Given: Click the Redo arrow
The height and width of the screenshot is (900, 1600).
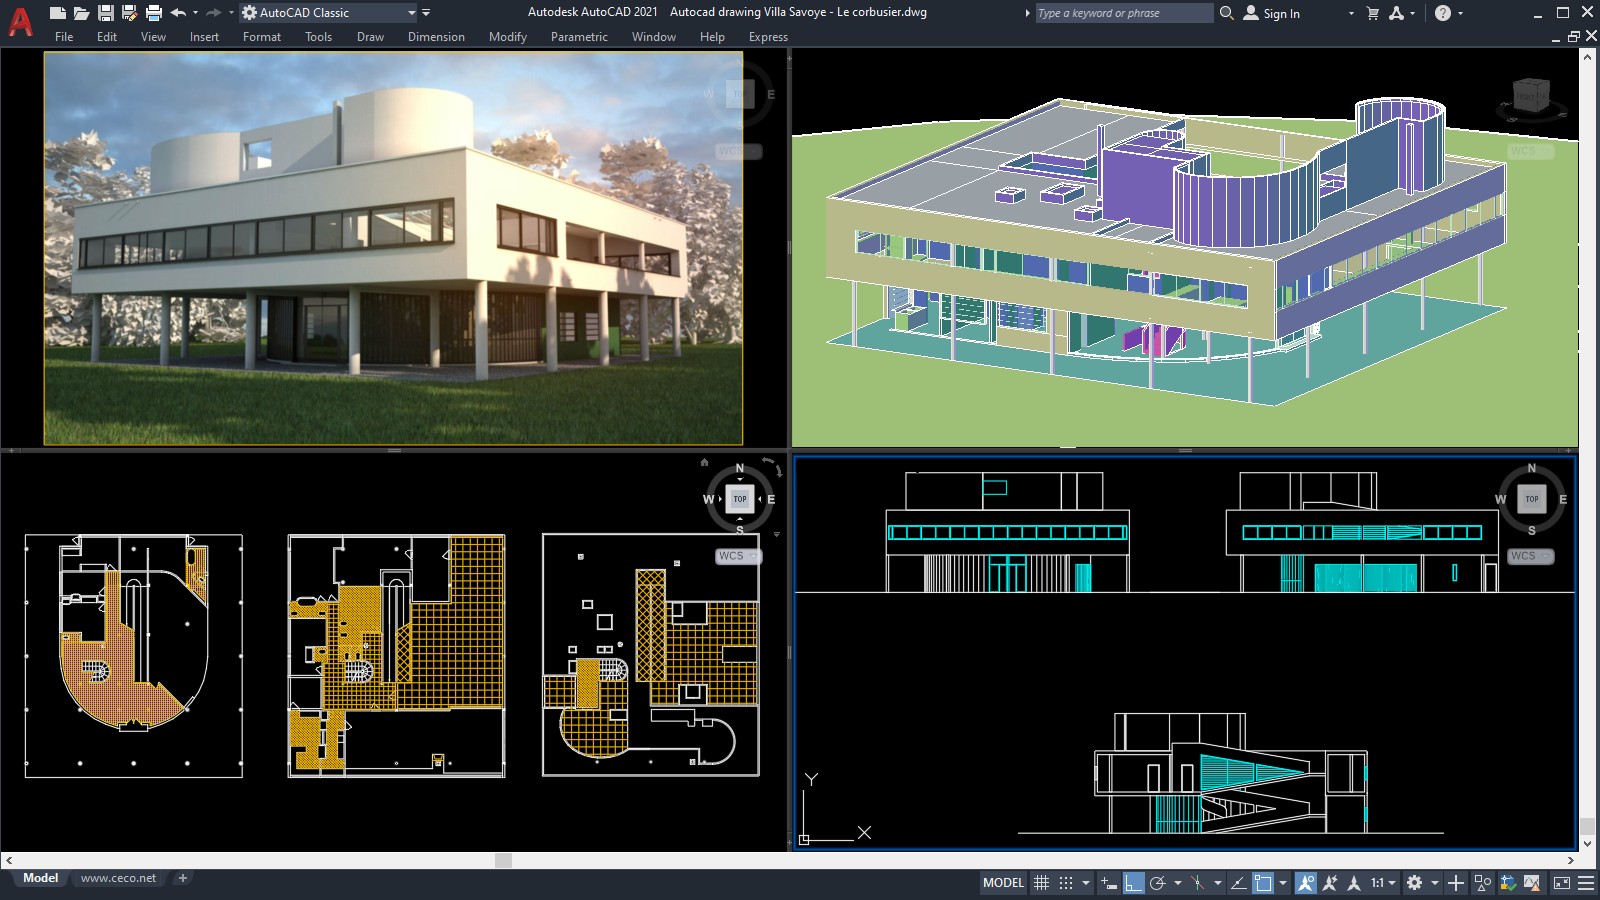Looking at the screenshot, I should 213,13.
